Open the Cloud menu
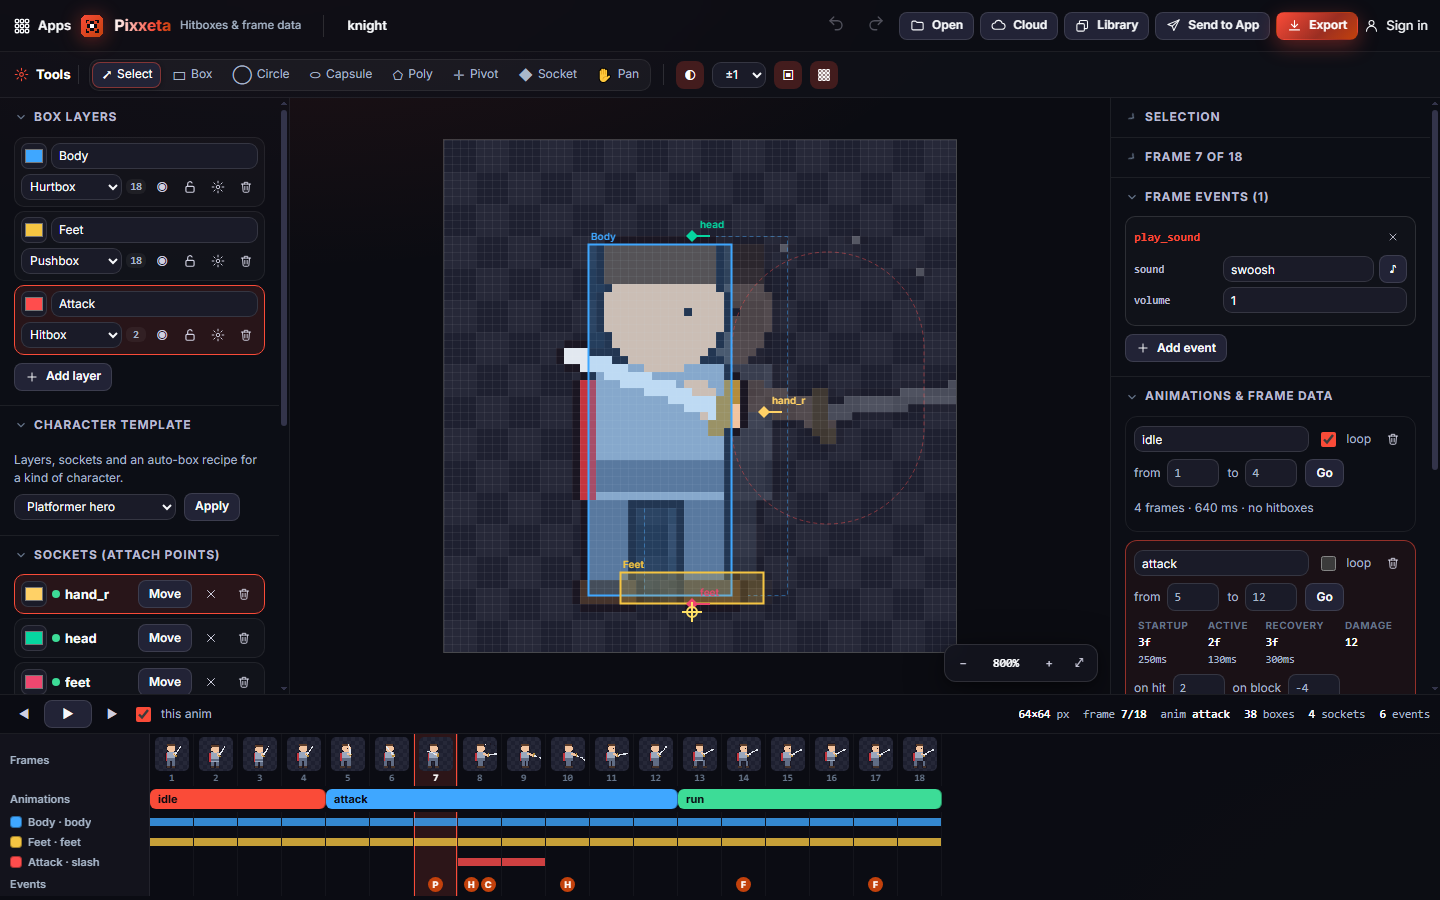The width and height of the screenshot is (1440, 900). pos(1020,25)
